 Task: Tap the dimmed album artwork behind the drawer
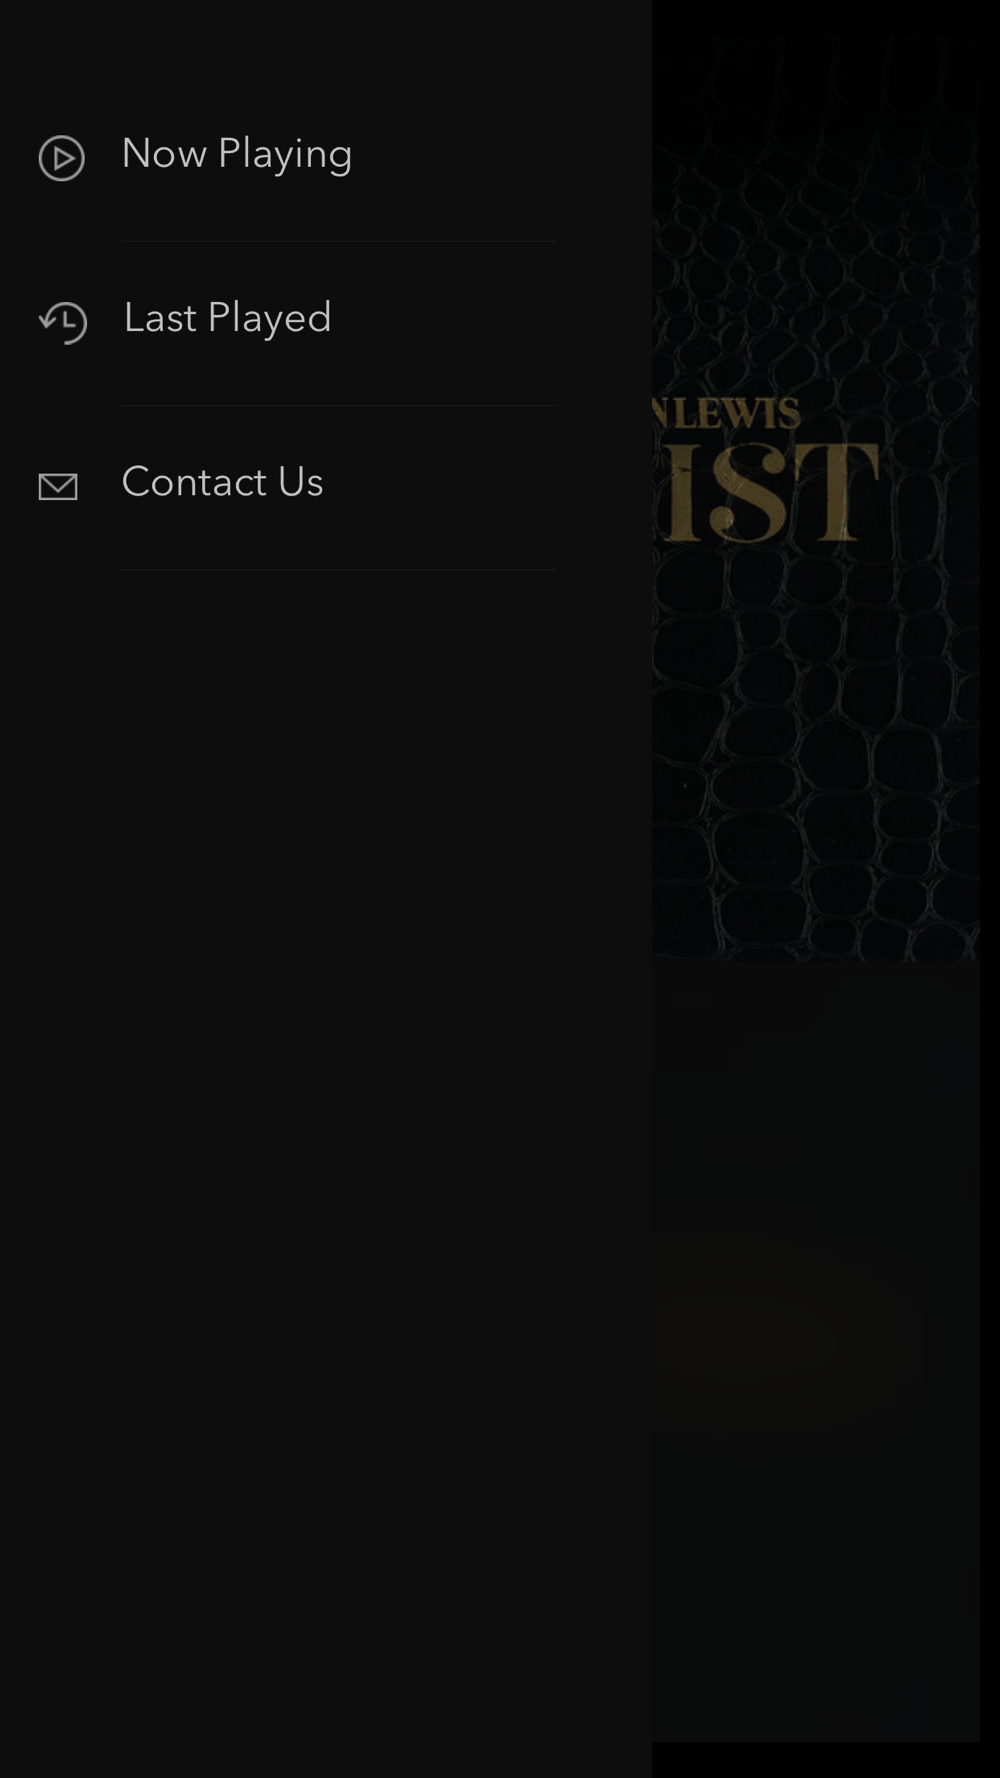816,500
